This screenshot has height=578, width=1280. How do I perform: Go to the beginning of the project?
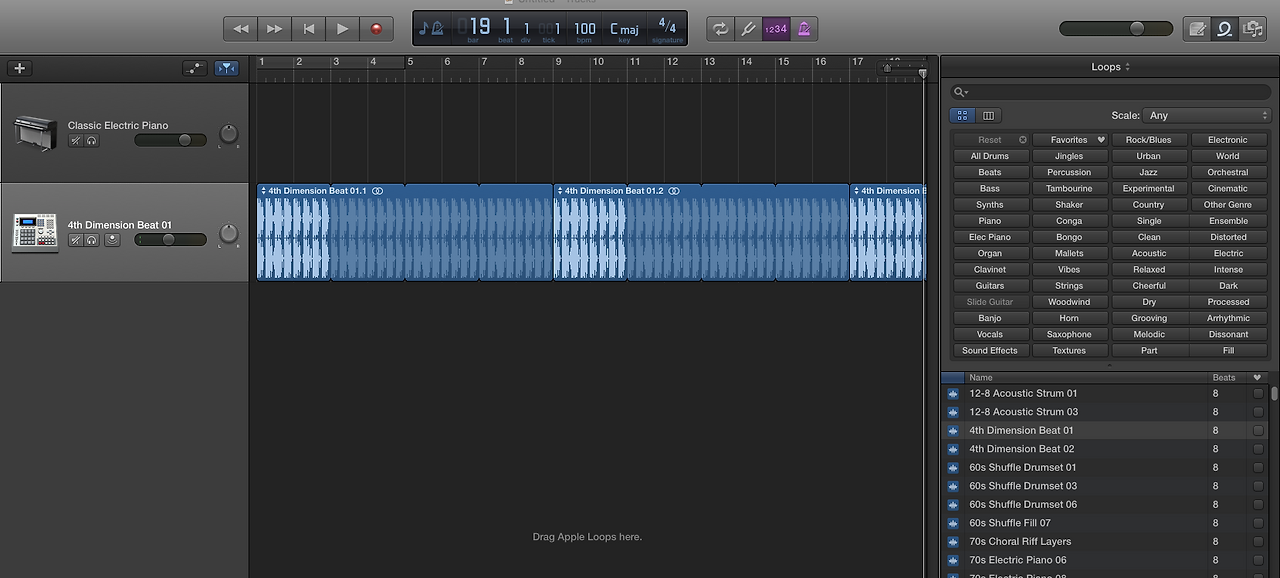click(308, 29)
